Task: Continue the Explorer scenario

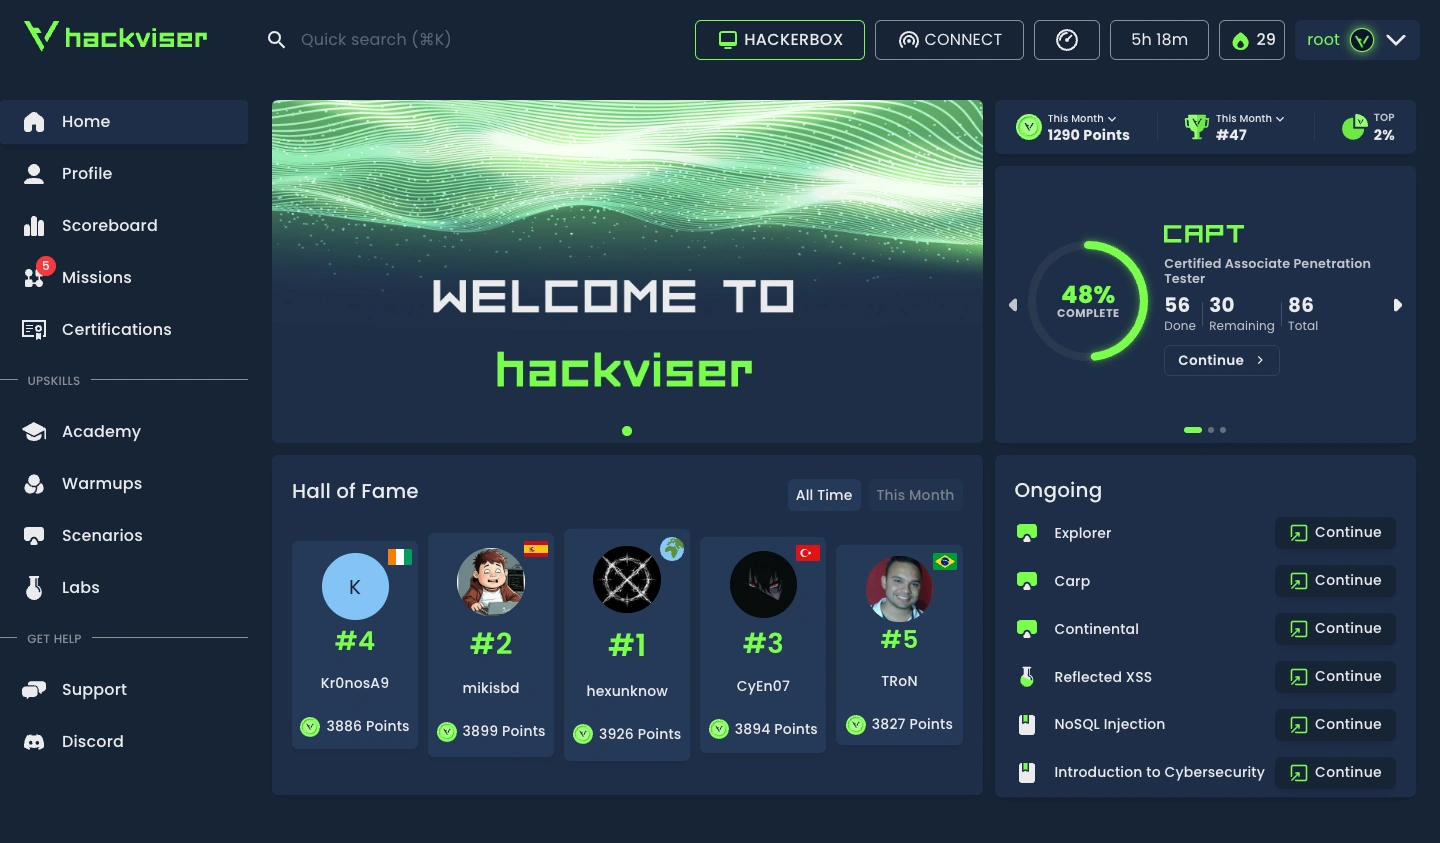Action: coord(1335,533)
